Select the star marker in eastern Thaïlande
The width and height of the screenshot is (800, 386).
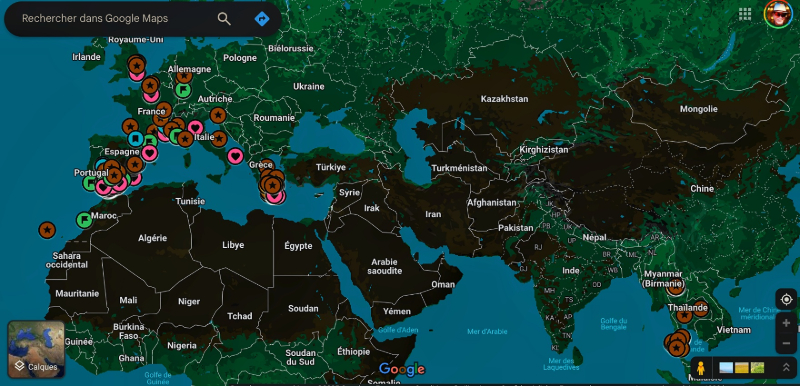[701, 308]
